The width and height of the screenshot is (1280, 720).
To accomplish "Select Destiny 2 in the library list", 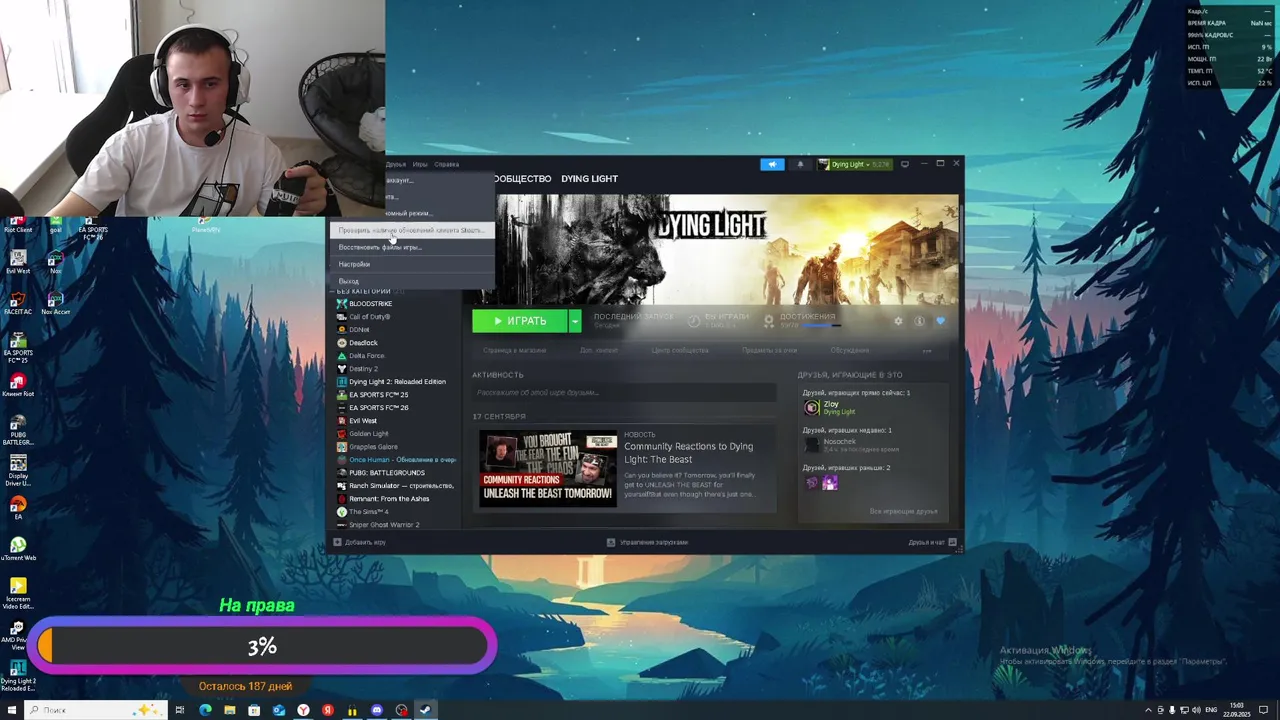I will pyautogui.click(x=363, y=369).
